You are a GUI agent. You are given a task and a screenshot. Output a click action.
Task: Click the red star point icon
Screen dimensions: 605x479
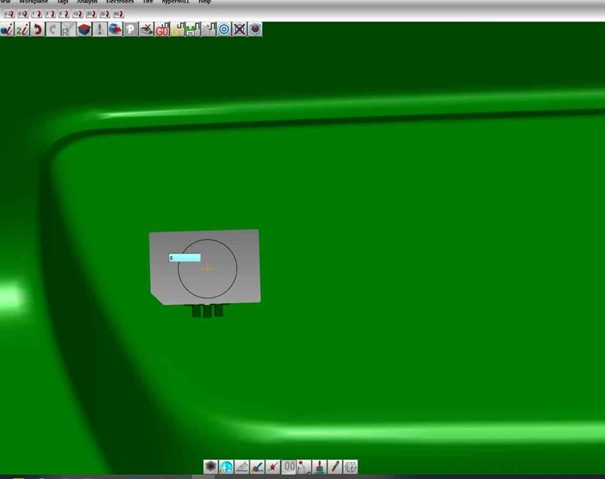[x=273, y=467]
